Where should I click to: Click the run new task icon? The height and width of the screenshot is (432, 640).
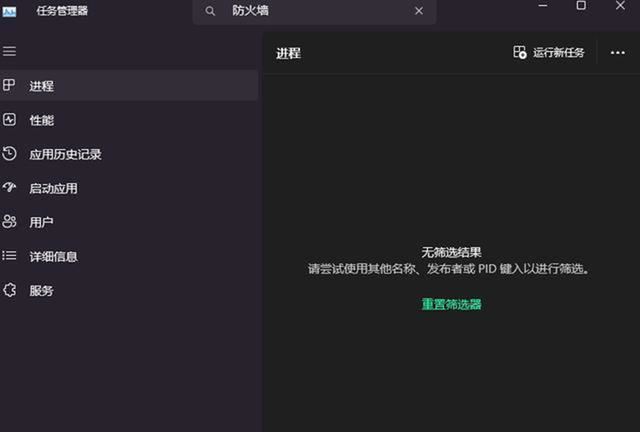click(520, 52)
